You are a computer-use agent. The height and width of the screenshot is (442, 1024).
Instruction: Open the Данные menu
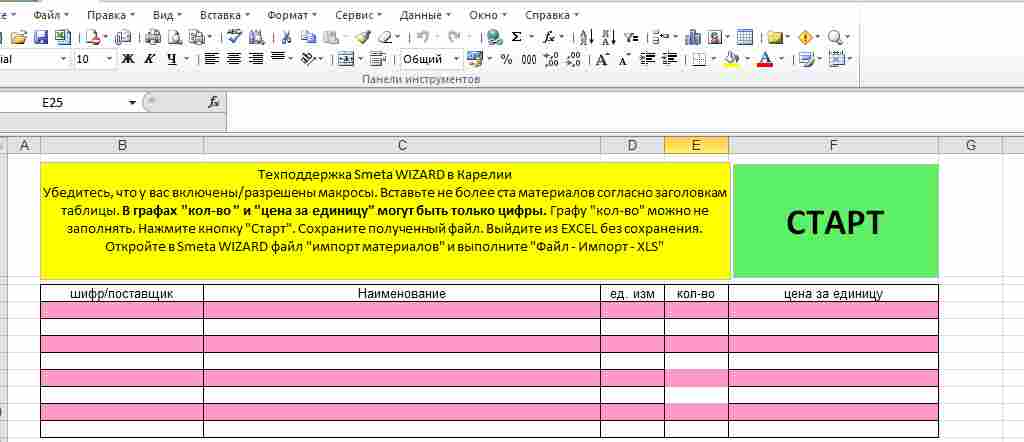pos(424,14)
